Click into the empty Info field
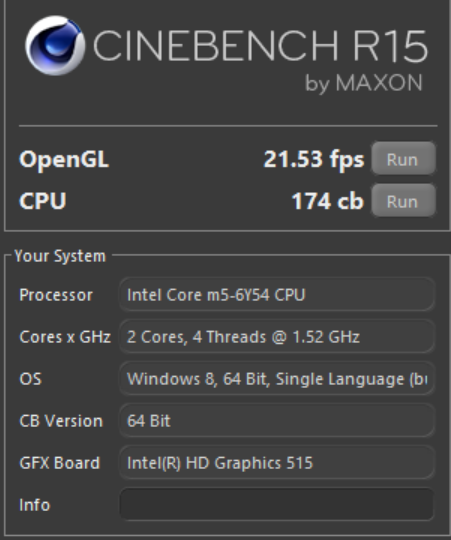The height and width of the screenshot is (540, 451). coord(277,505)
